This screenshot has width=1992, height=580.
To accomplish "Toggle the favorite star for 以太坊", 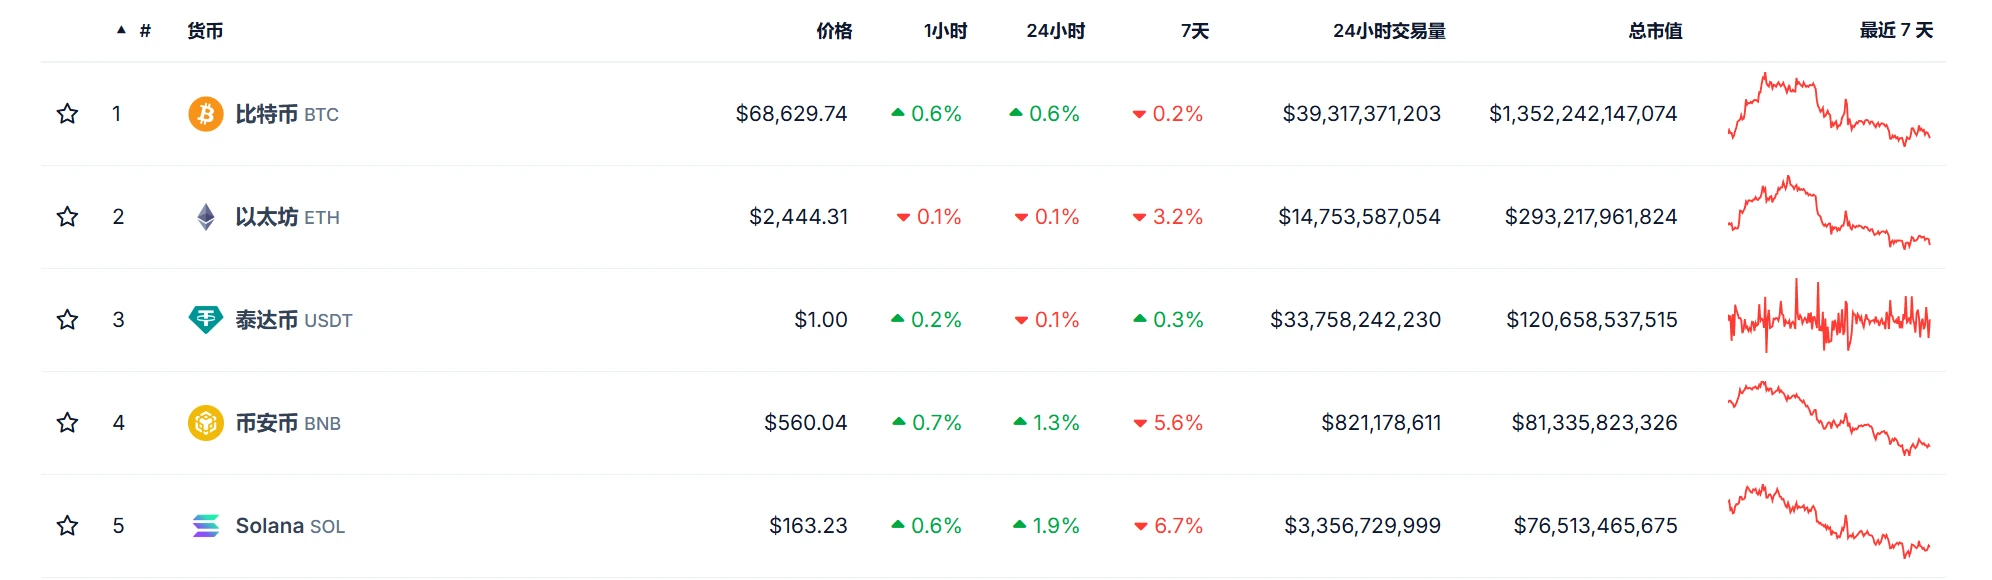I will (67, 217).
